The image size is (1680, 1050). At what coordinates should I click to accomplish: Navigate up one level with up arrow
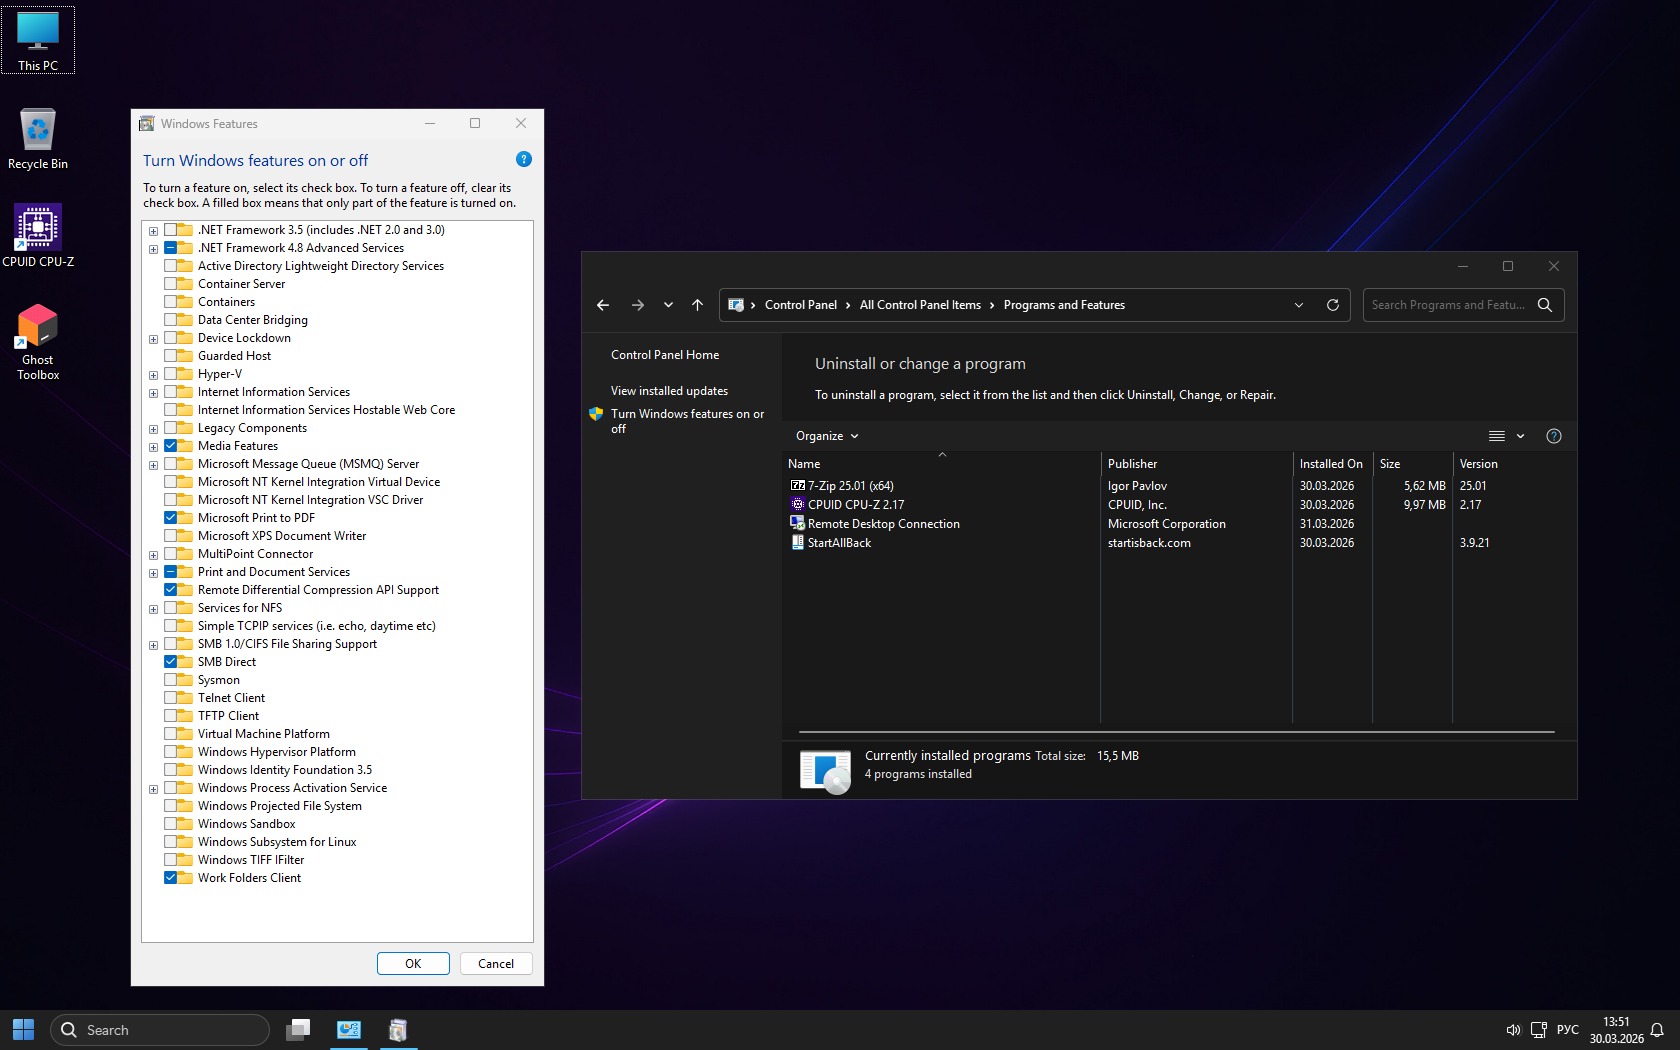[x=697, y=305]
